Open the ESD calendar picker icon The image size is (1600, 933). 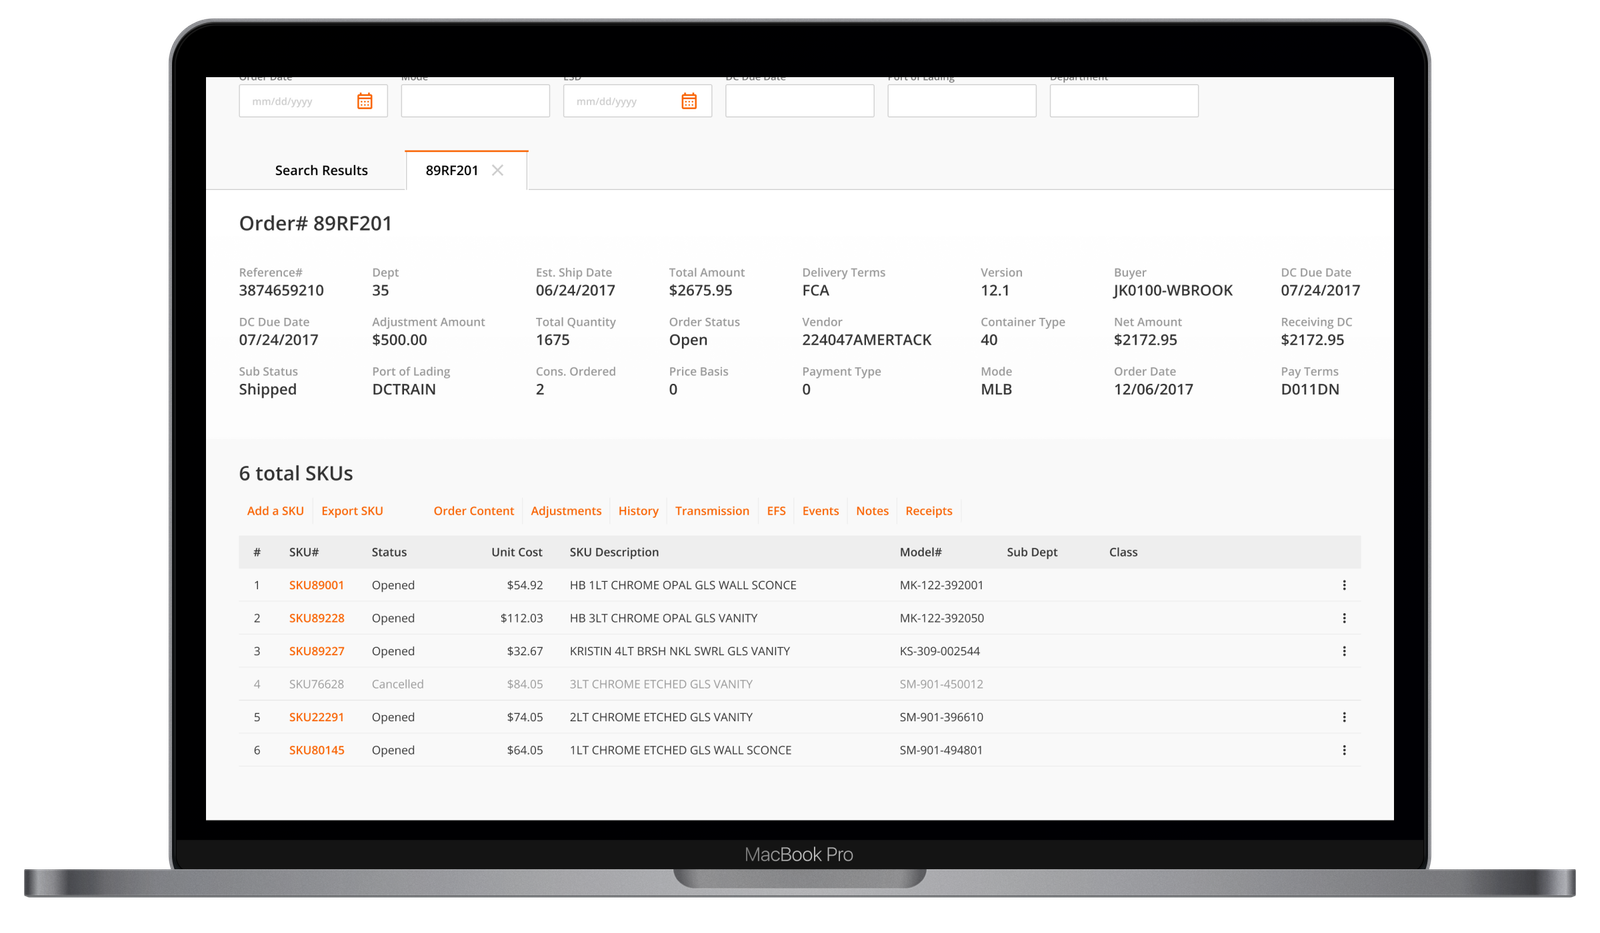pos(689,101)
